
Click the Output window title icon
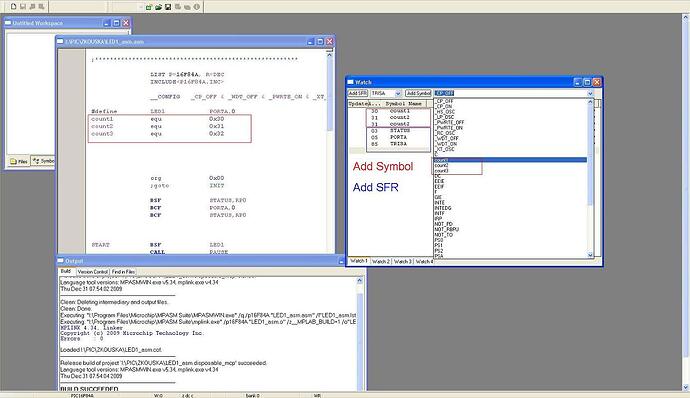(x=61, y=261)
